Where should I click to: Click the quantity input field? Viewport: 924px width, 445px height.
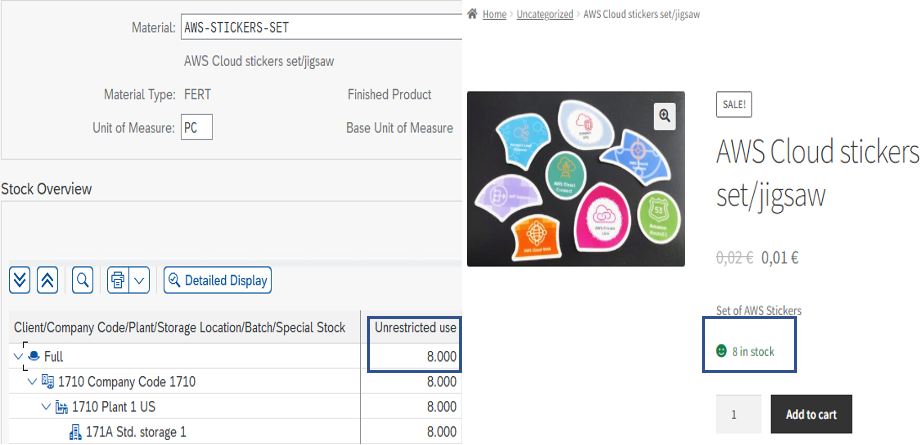click(738, 414)
